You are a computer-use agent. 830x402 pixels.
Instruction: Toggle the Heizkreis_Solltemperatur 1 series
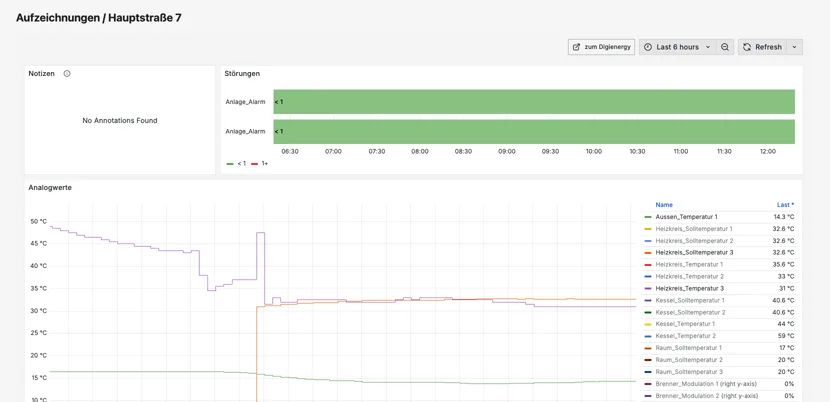[x=694, y=229]
